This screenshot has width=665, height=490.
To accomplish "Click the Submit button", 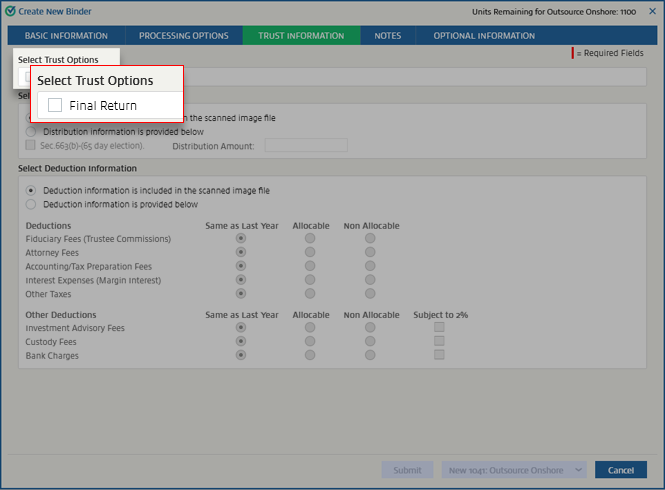I will 407,470.
